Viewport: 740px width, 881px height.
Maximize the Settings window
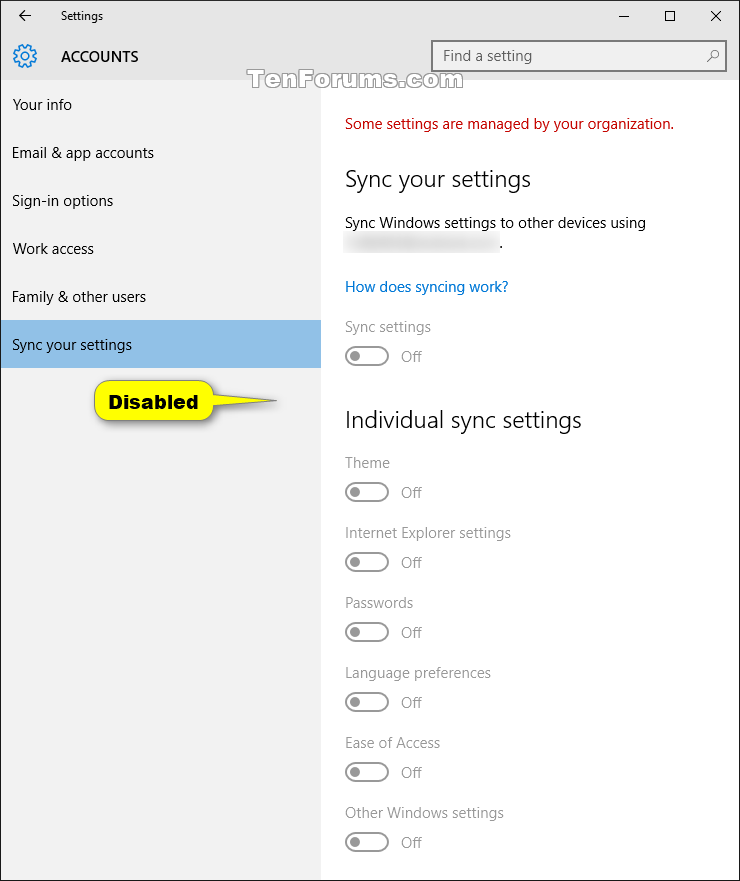tap(670, 16)
